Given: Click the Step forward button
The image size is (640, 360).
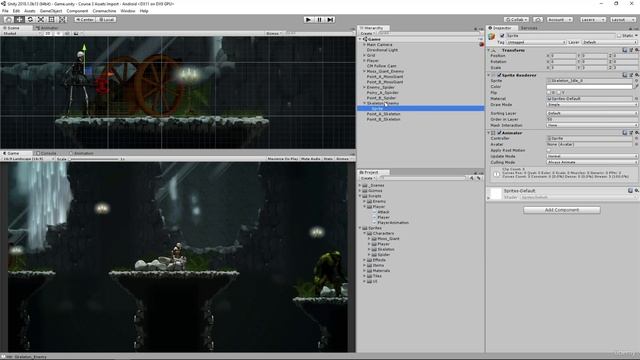Looking at the screenshot, I should tap(331, 20).
